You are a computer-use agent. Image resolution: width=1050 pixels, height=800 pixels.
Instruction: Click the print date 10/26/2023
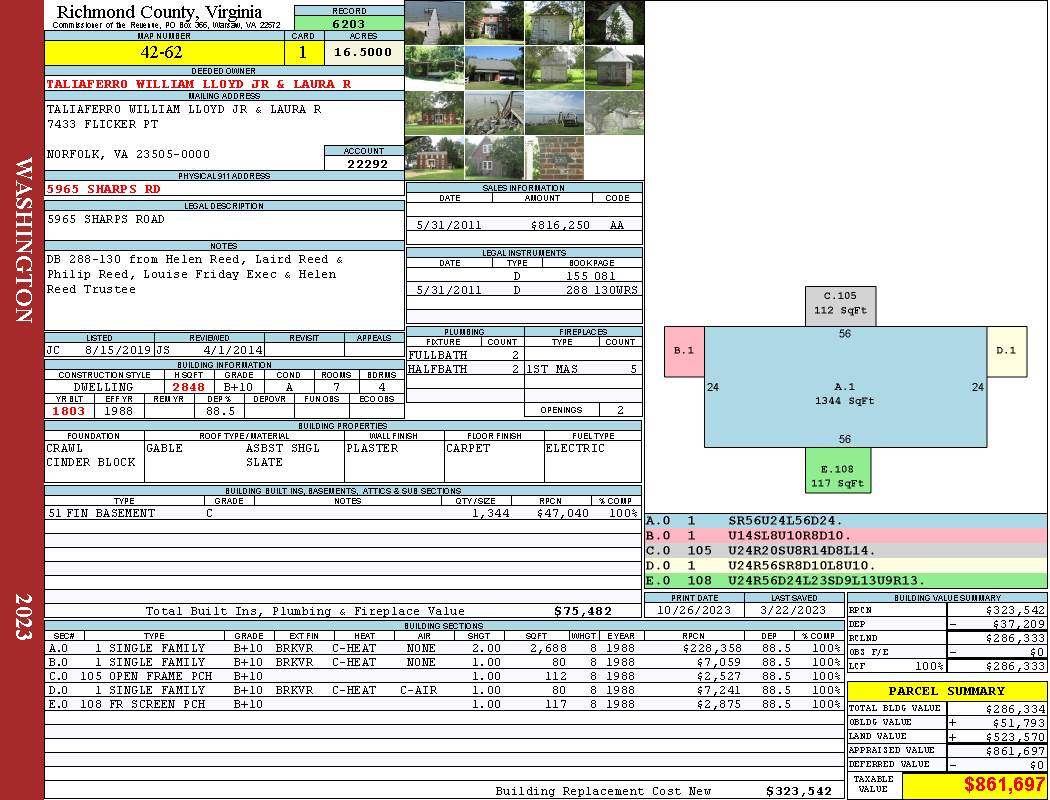694,610
